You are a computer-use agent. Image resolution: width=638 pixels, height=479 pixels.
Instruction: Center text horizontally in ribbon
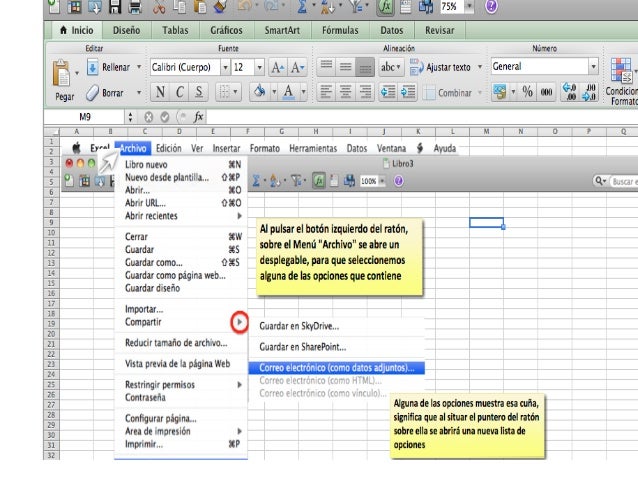345,92
